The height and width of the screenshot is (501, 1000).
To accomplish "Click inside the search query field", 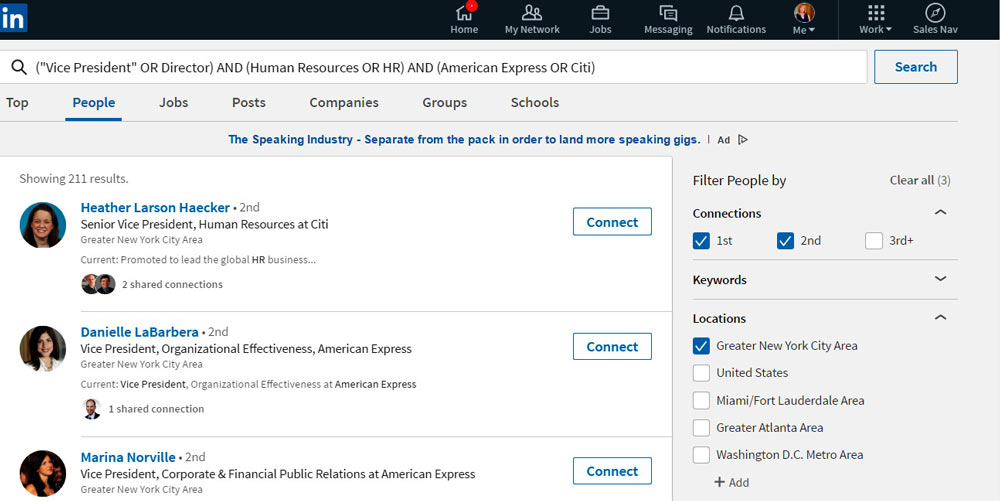I will (x=440, y=67).
